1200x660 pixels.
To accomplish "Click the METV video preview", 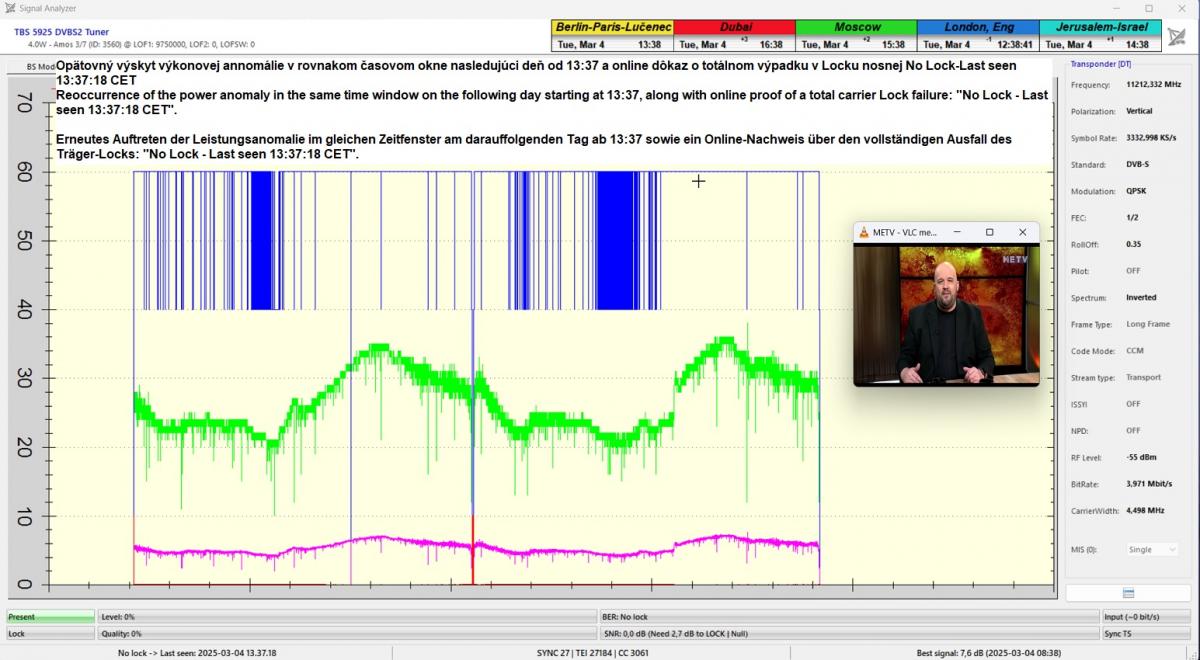I will 946,315.
